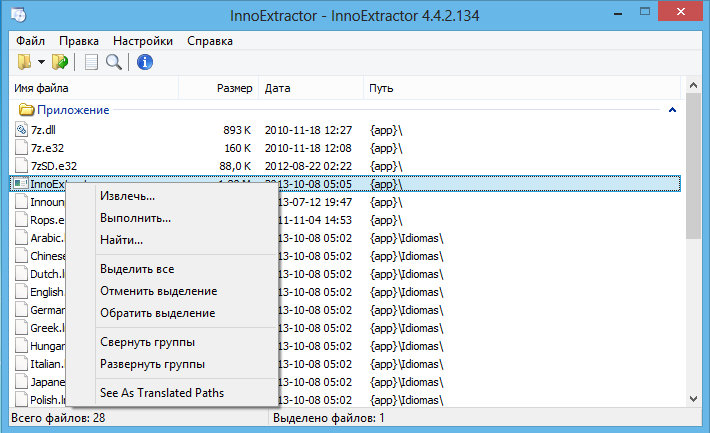The width and height of the screenshot is (710, 433).
Task: Click the English language file icon
Action: coord(21,292)
